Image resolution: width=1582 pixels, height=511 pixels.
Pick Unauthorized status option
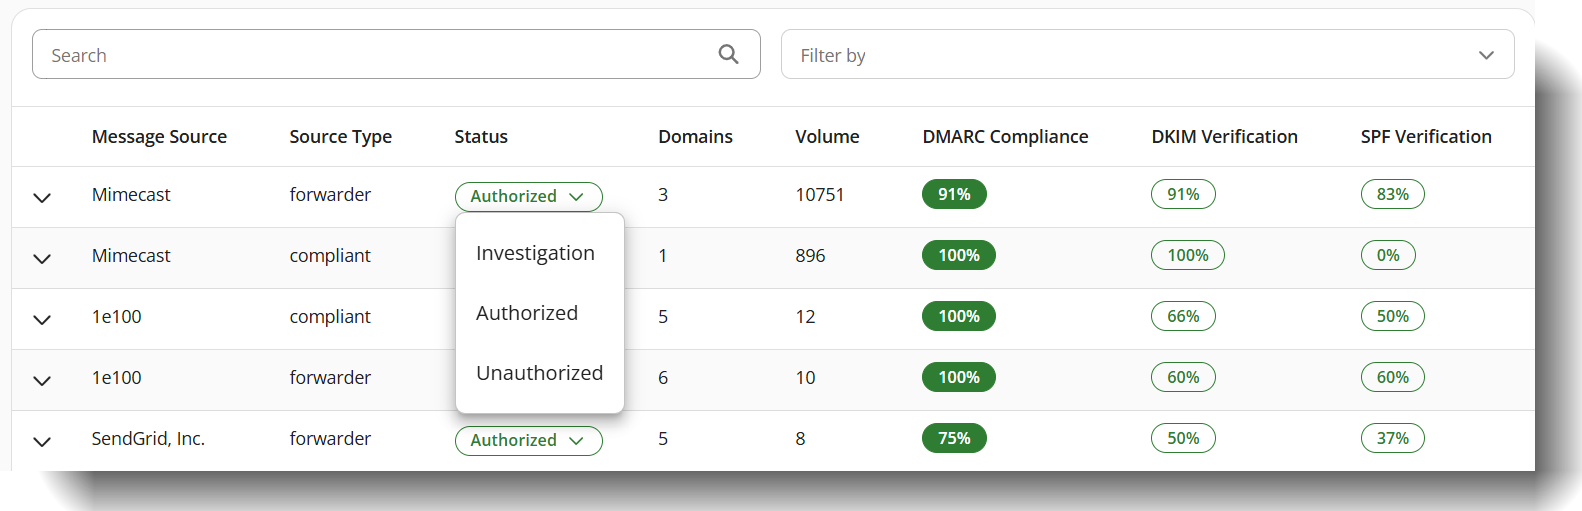[x=539, y=373]
